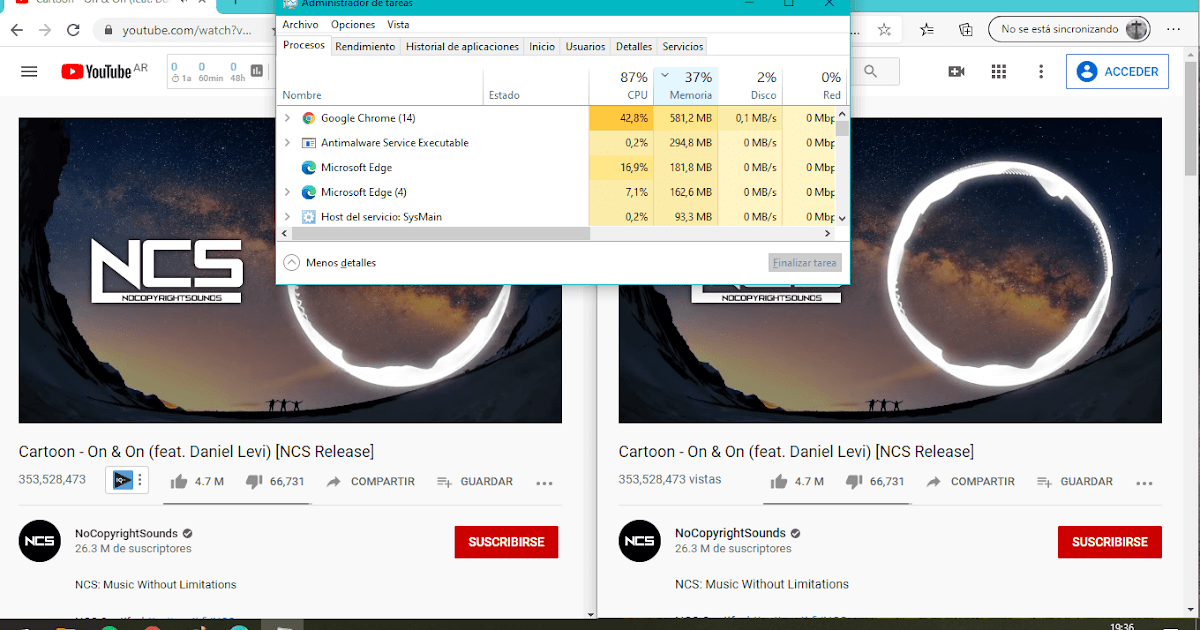Screen dimensions: 1200x630
Task: Toggle dislike on the video
Action: click(x=253, y=481)
